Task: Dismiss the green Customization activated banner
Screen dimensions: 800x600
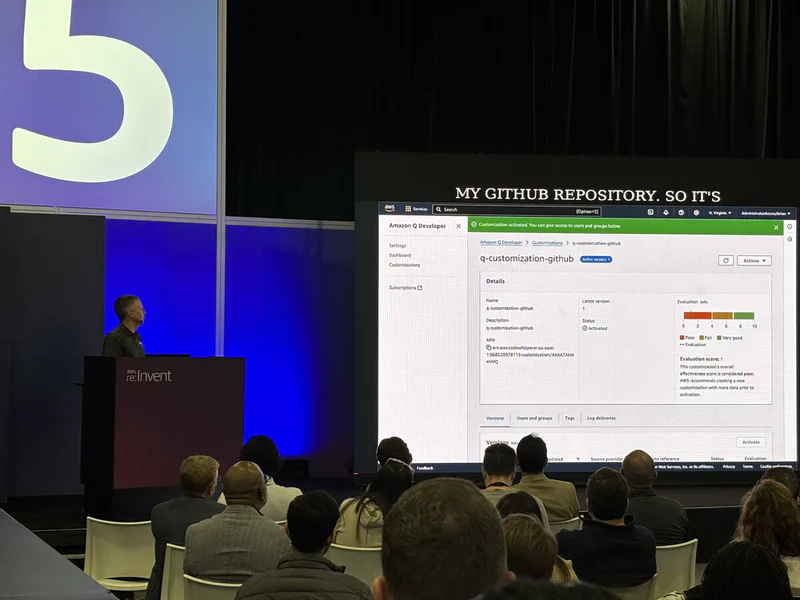Action: pos(775,228)
